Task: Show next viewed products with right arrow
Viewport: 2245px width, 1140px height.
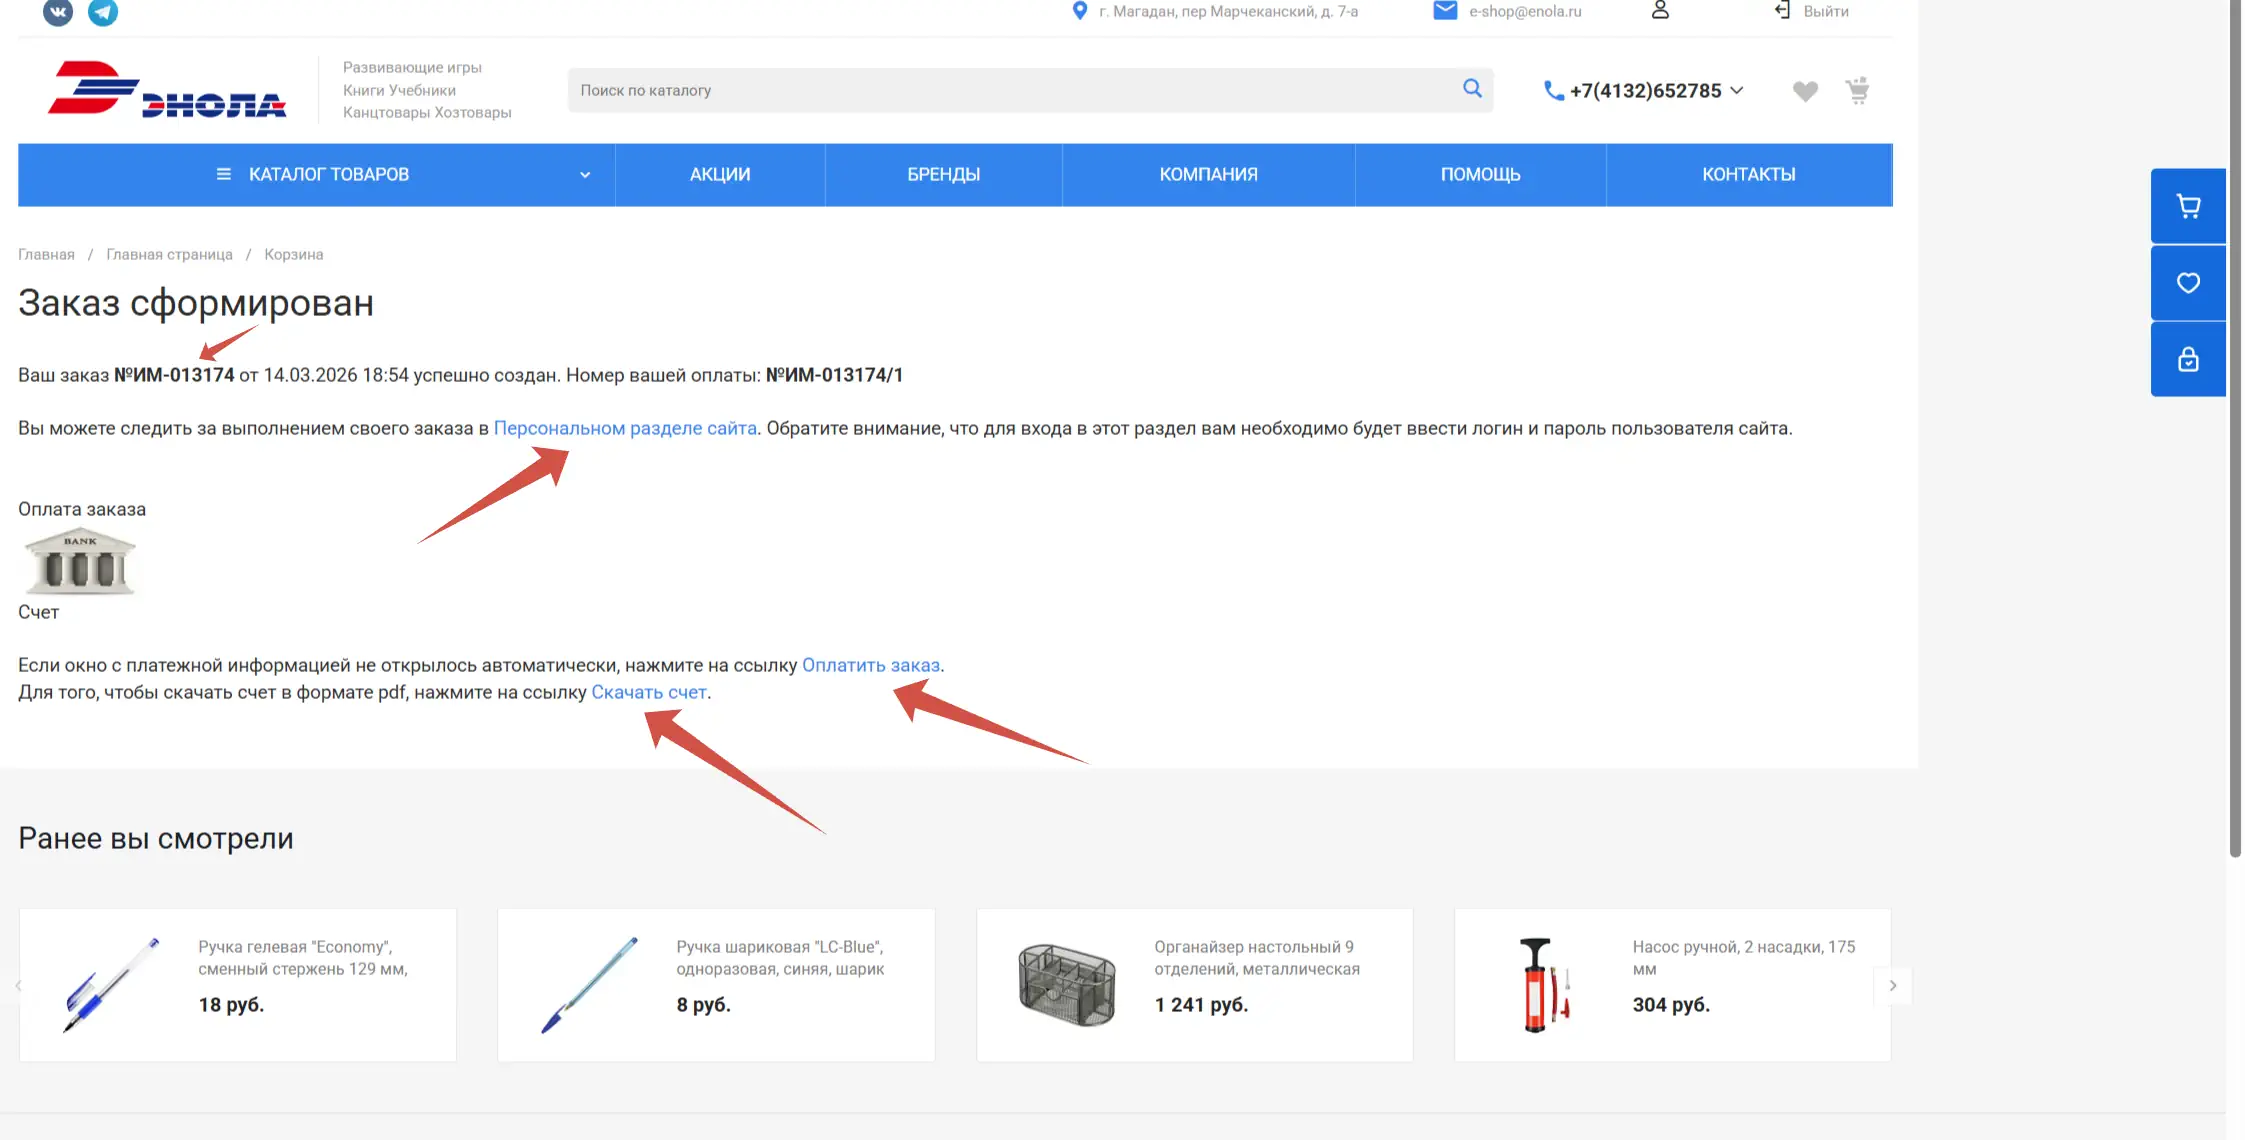Action: 1892,985
